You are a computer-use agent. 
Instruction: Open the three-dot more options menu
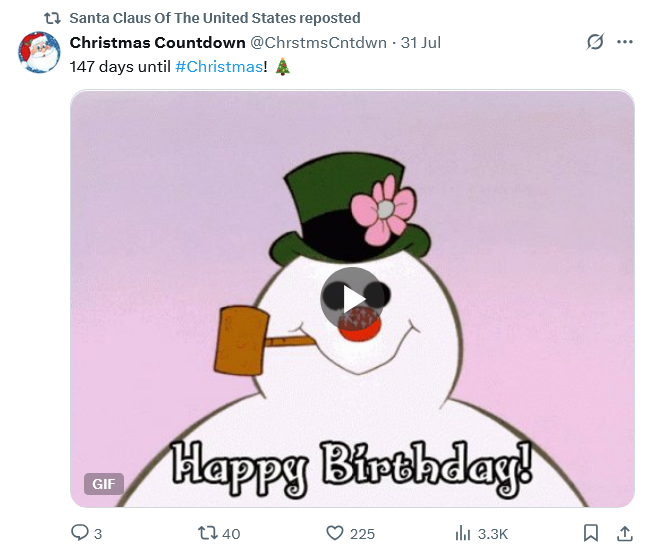[x=625, y=42]
